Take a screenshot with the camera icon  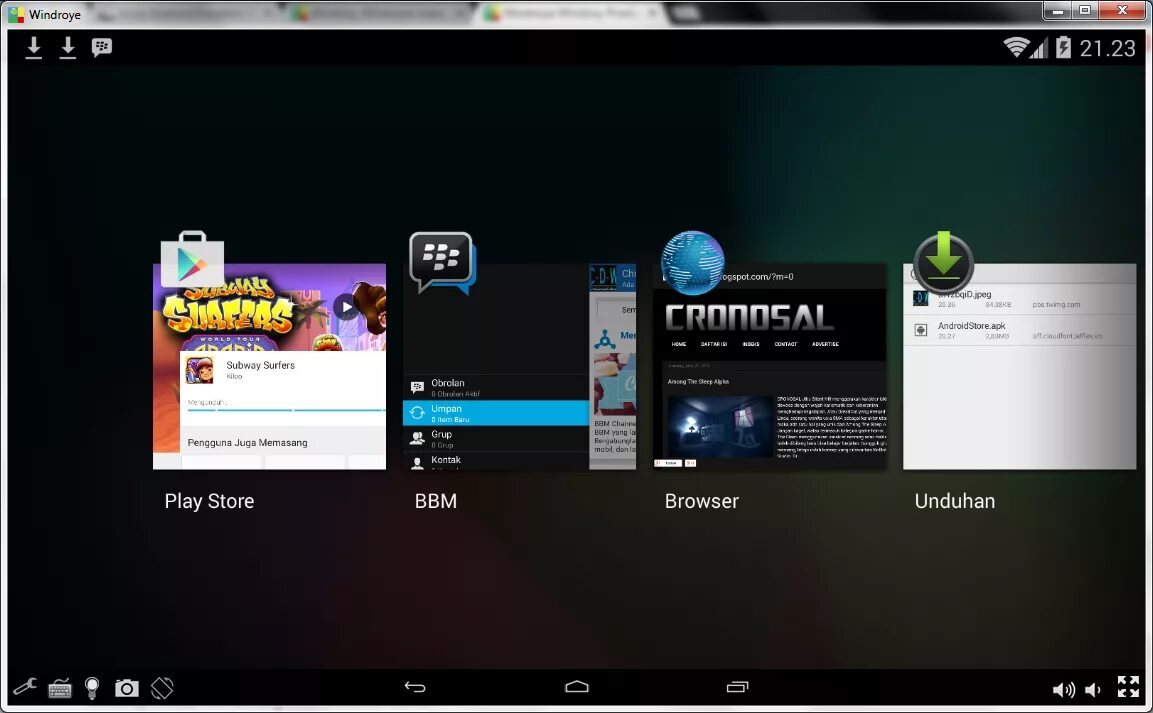point(126,688)
